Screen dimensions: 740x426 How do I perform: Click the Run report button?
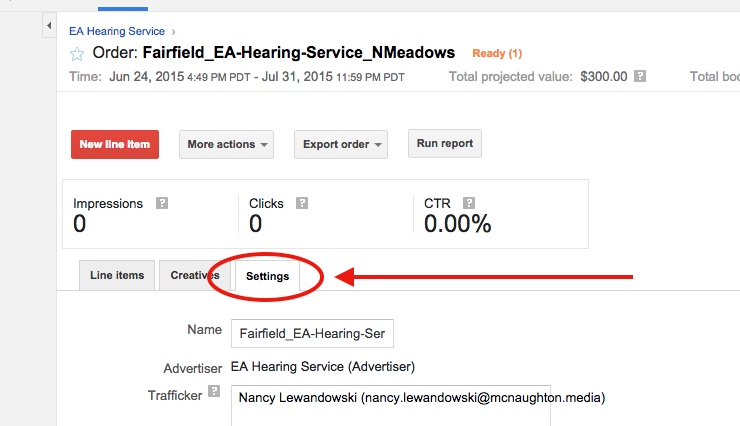[x=445, y=143]
